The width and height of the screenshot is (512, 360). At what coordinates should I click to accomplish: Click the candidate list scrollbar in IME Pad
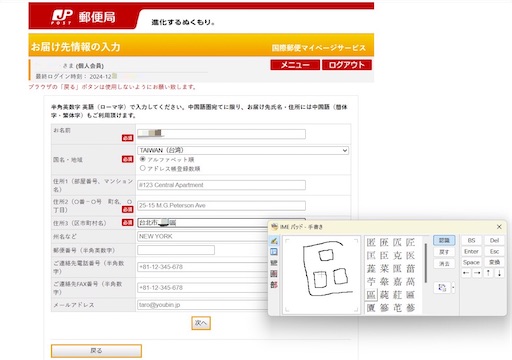(426, 263)
